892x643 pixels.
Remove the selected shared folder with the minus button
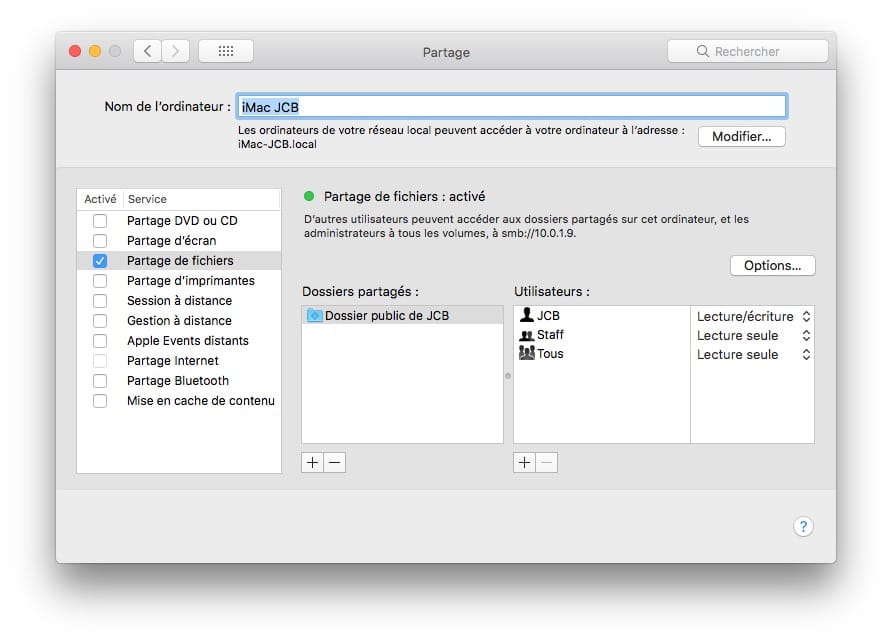coord(334,463)
